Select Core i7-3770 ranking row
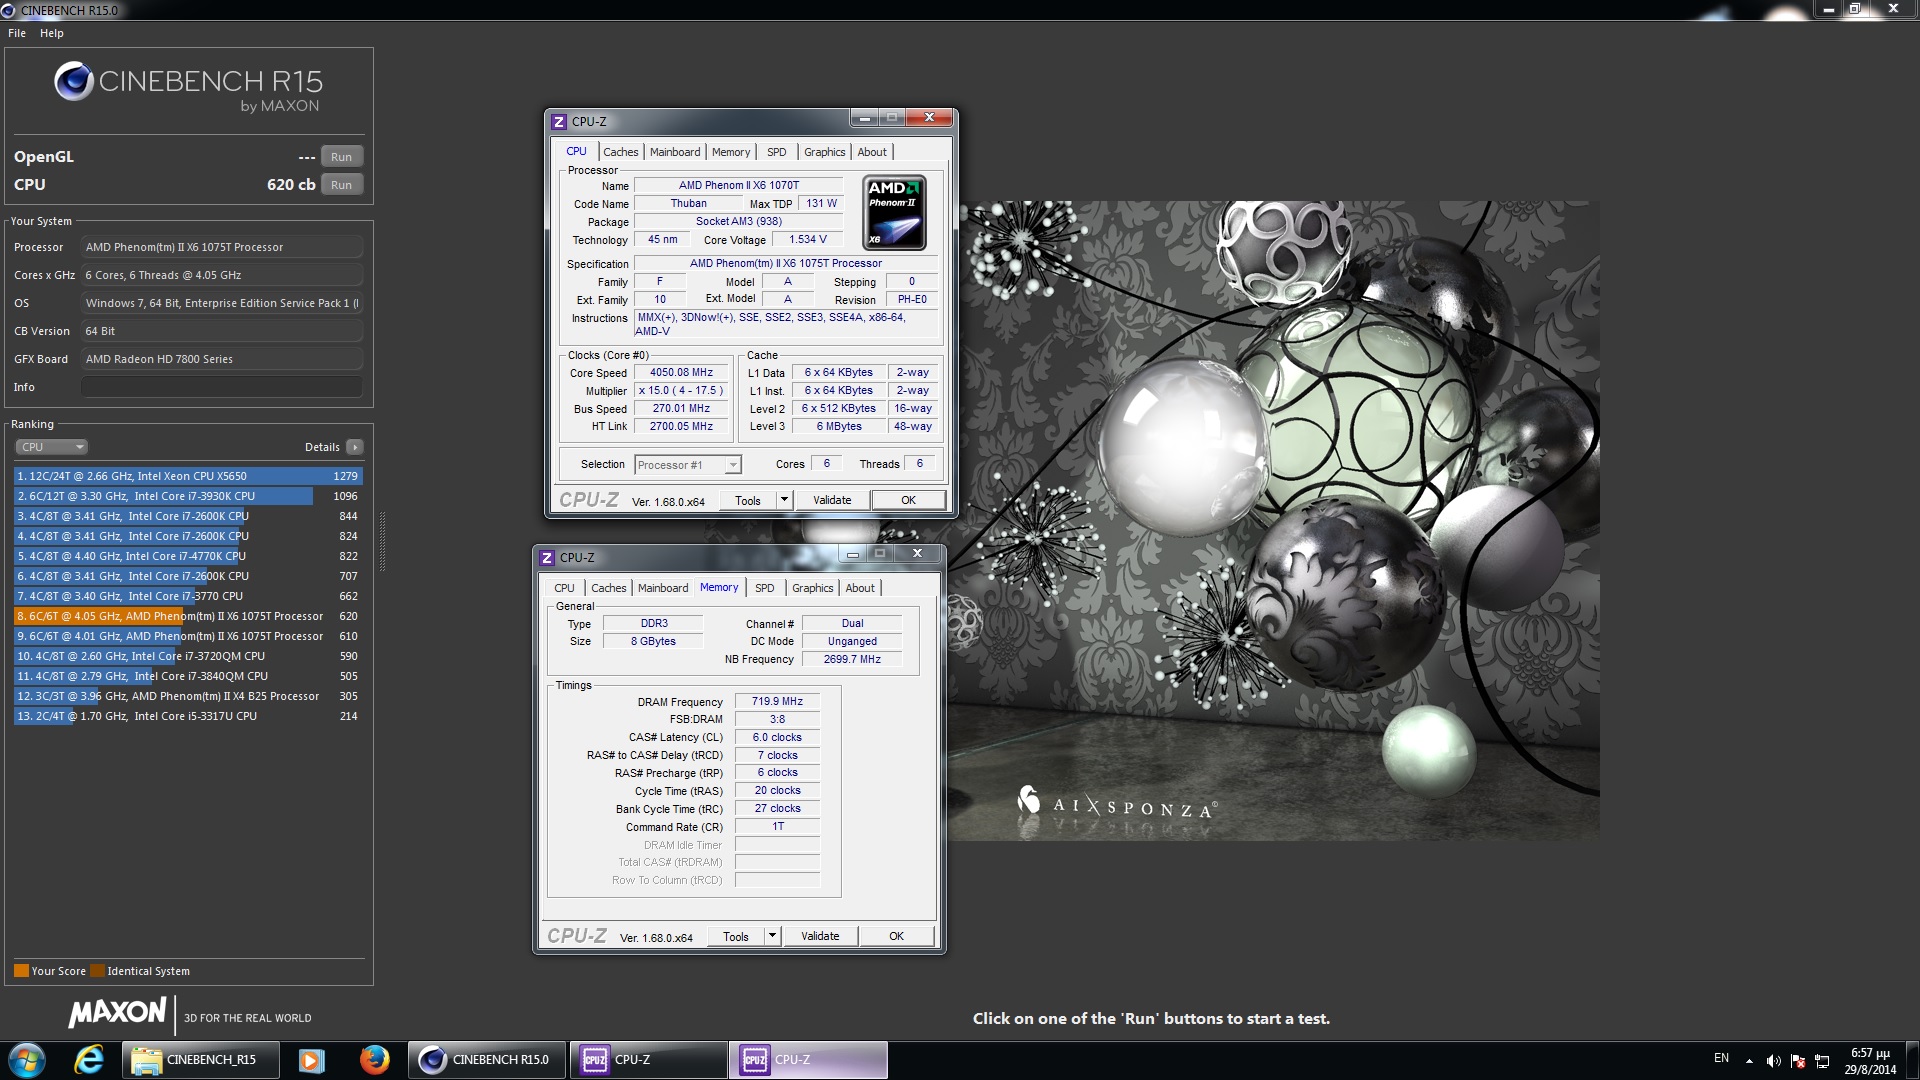This screenshot has height=1080, width=1920. point(188,596)
